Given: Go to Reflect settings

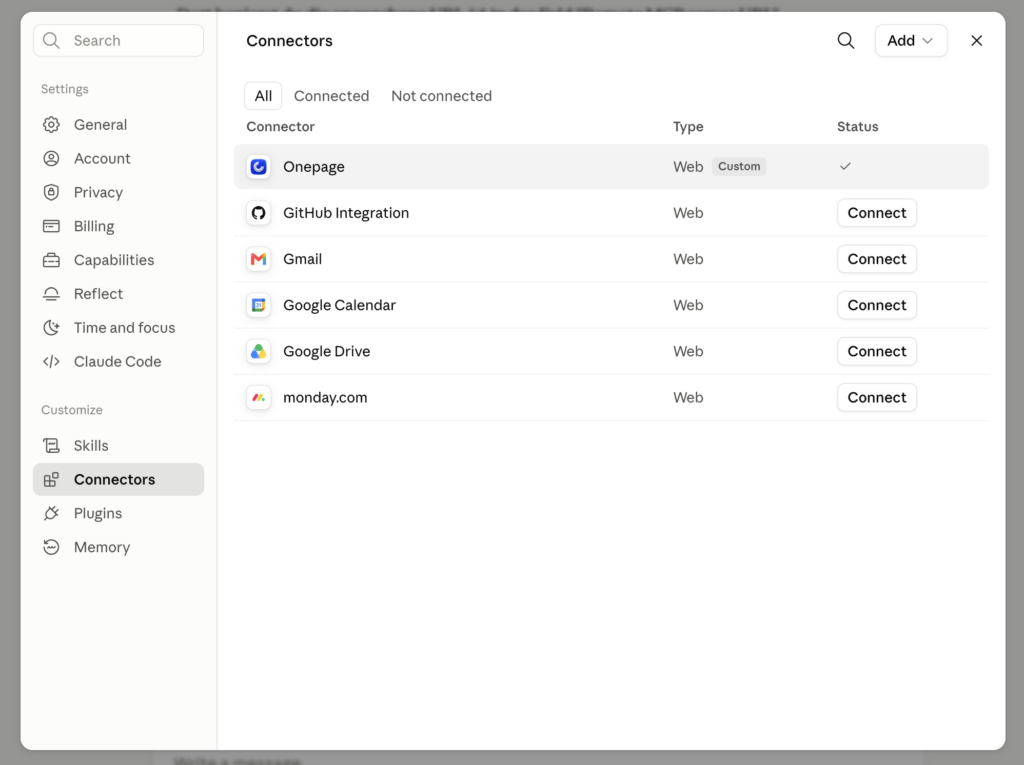Looking at the screenshot, I should 118,294.
